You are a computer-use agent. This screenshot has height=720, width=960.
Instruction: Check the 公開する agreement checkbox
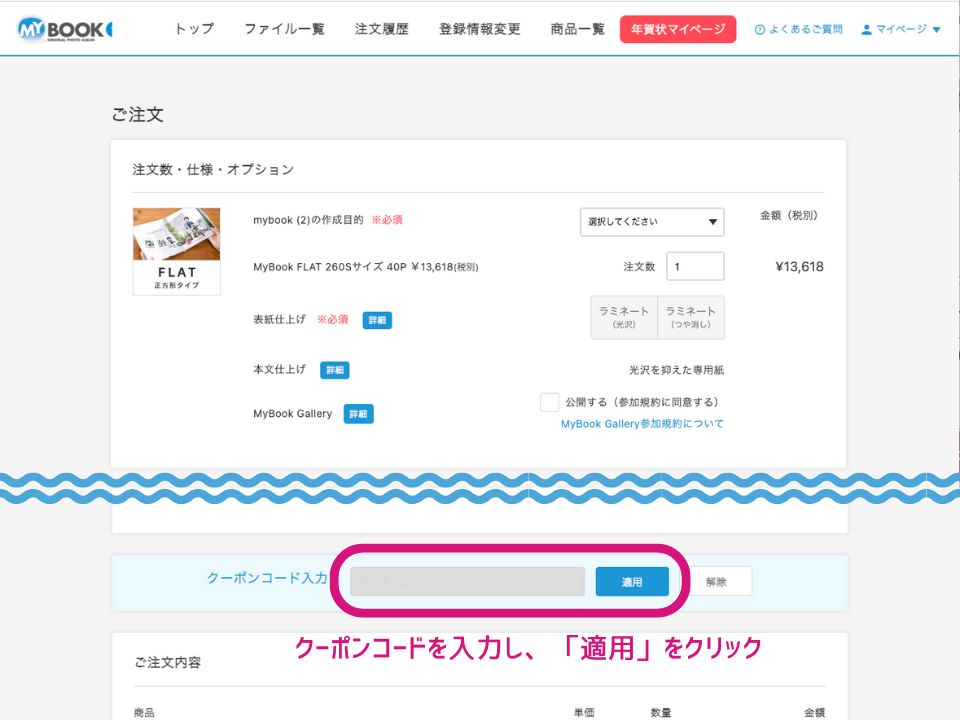(x=549, y=402)
